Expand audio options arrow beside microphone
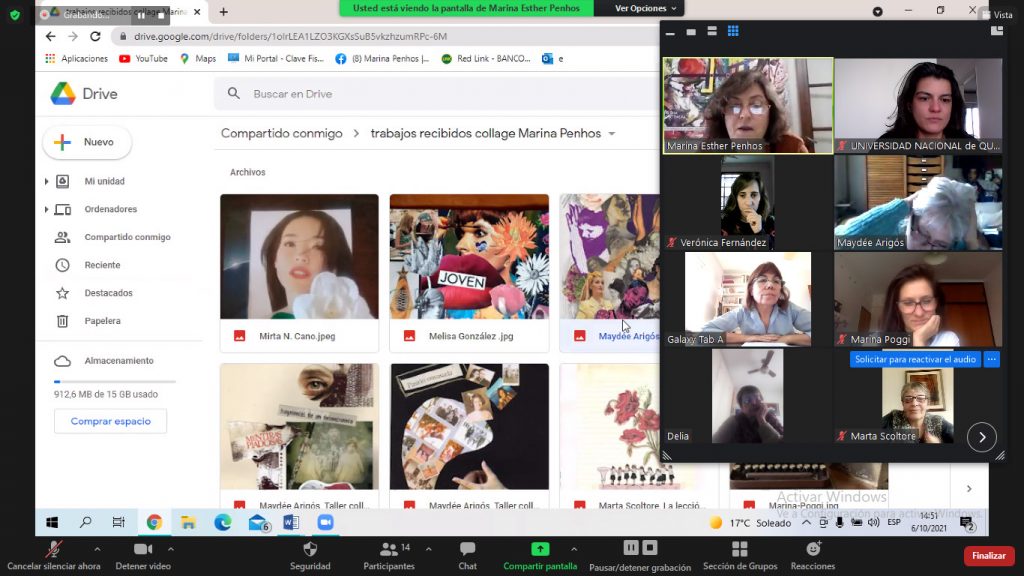Viewport: 1024px width, 576px height. click(97, 549)
